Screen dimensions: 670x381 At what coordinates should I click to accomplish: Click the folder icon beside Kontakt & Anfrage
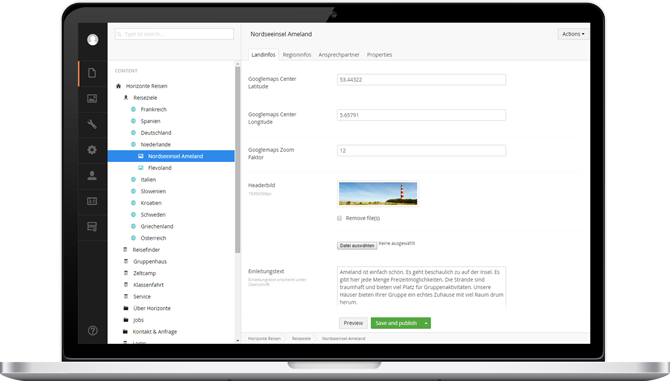click(x=125, y=331)
